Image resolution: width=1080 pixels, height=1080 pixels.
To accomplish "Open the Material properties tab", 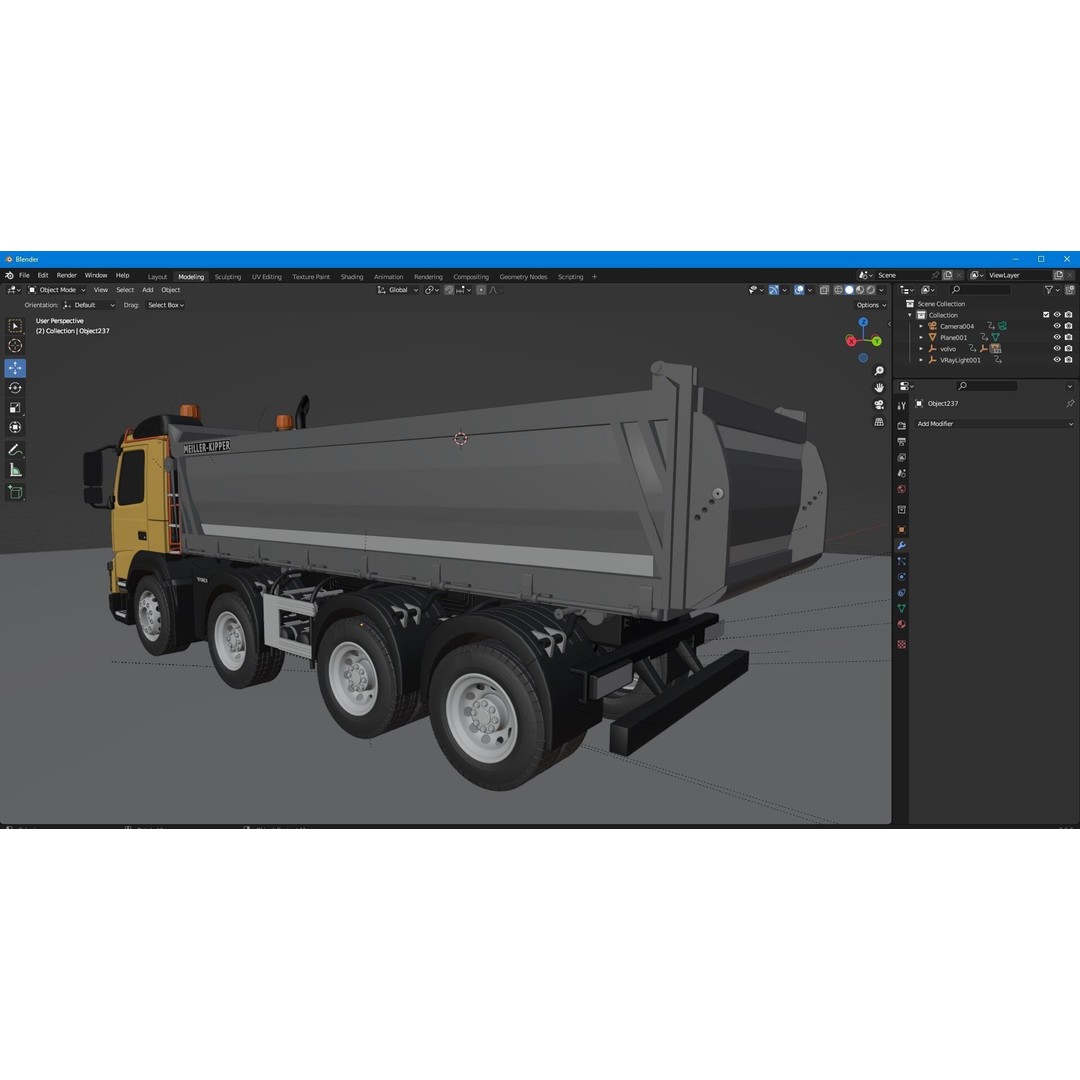I will coord(902,625).
